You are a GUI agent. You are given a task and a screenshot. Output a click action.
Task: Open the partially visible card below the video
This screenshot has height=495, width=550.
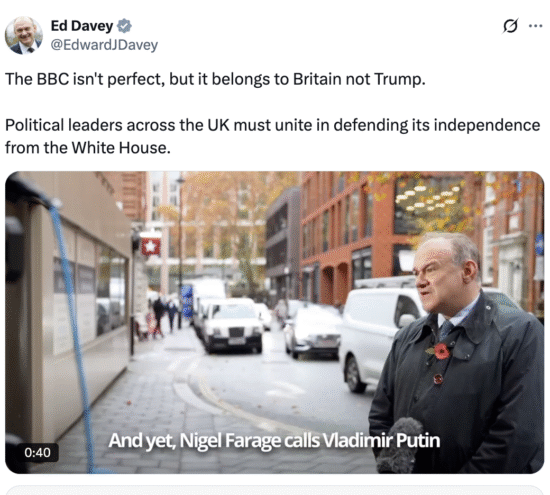click(275, 490)
